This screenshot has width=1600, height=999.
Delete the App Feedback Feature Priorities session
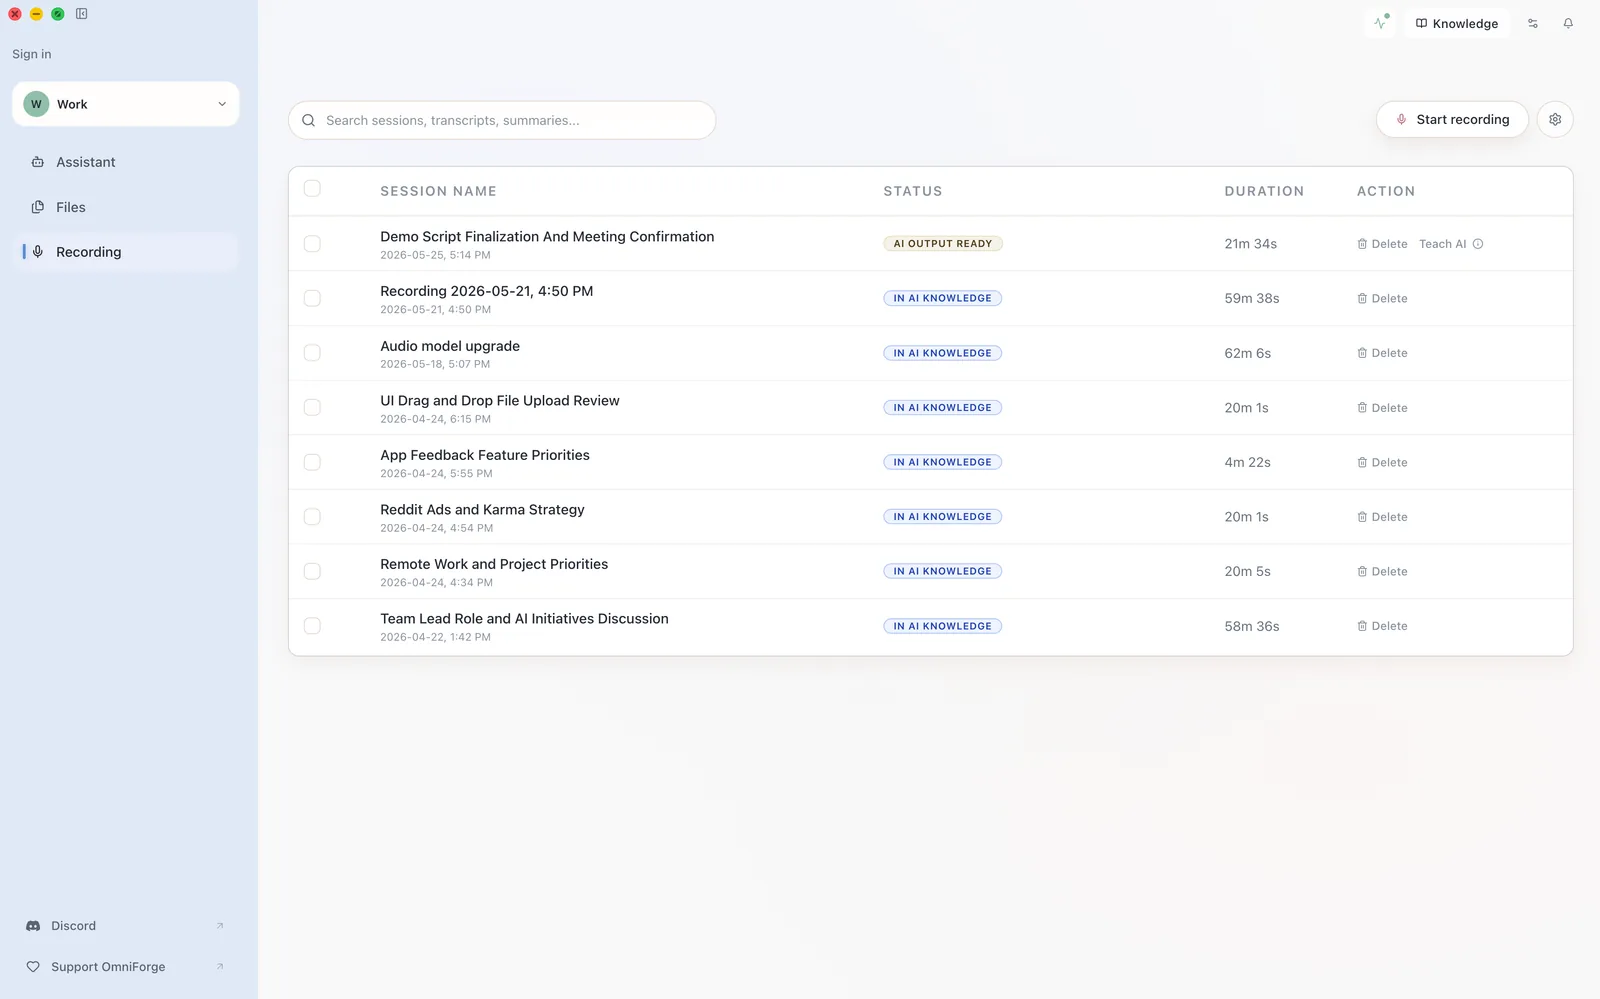1382,462
